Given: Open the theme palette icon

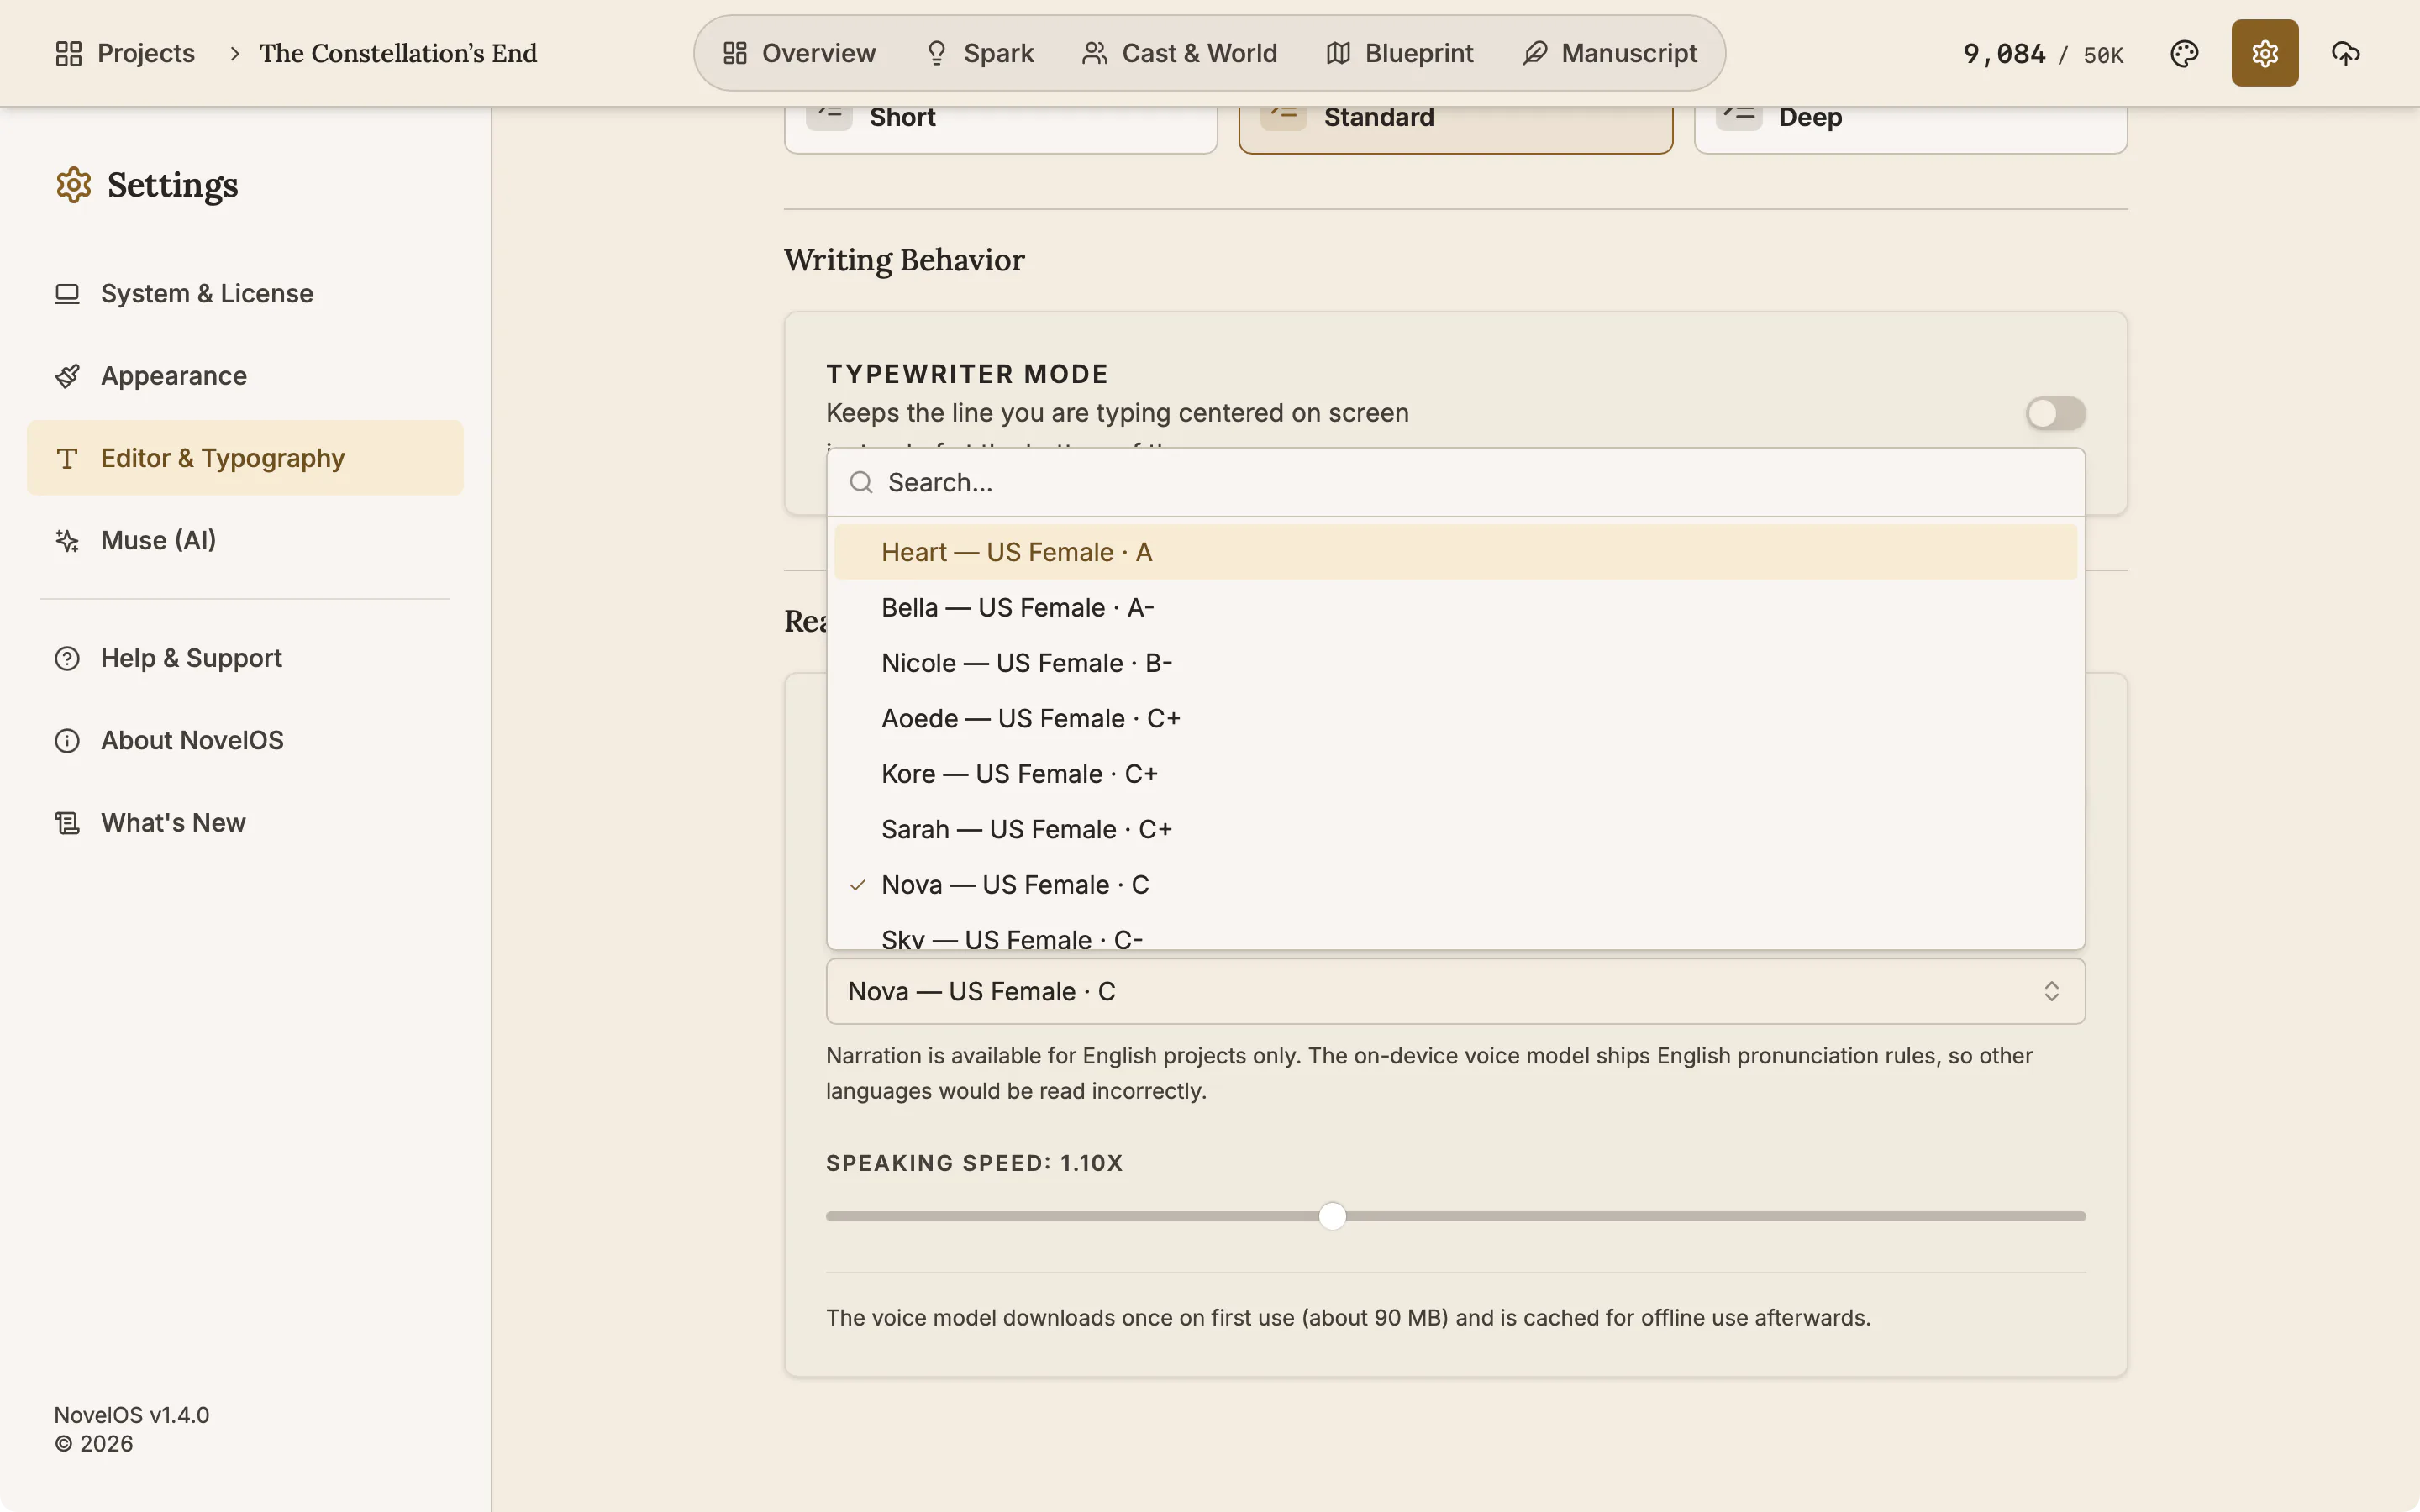Looking at the screenshot, I should click(2184, 53).
